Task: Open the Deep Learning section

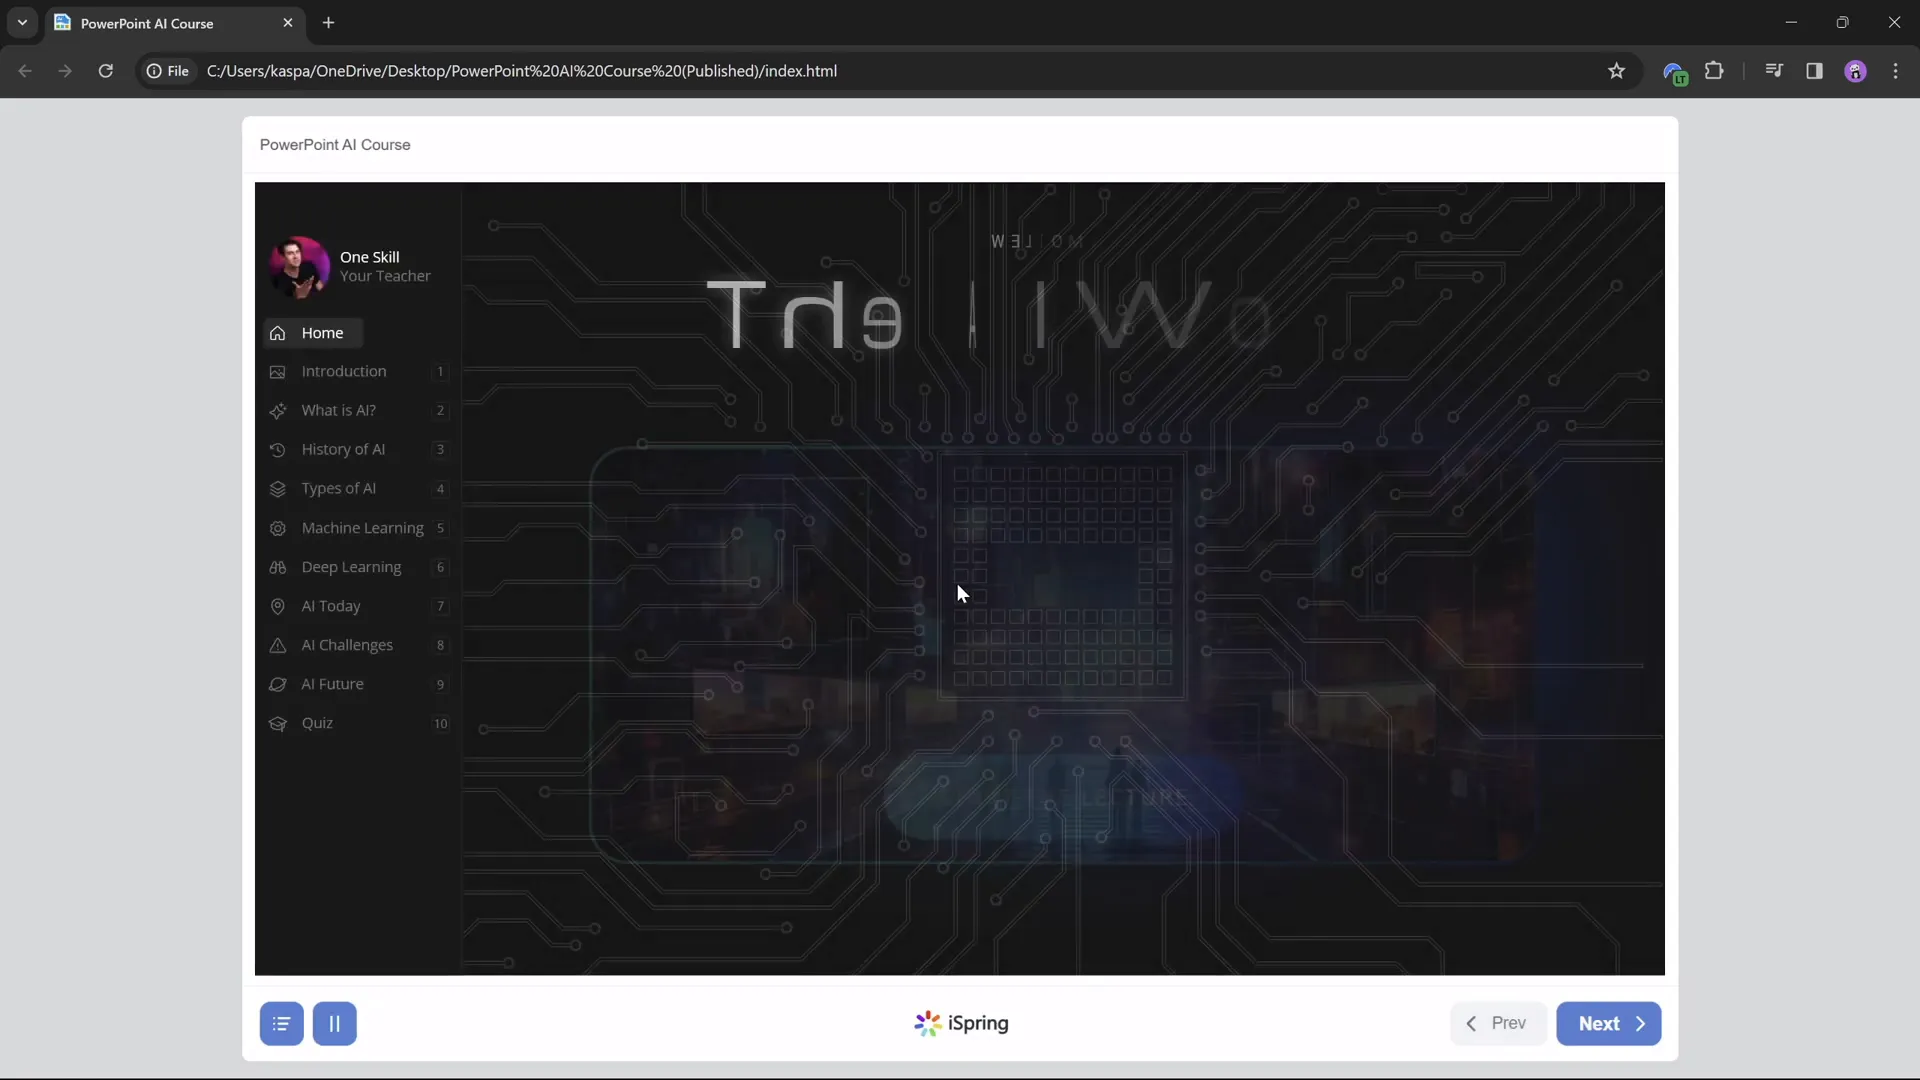Action: [x=351, y=567]
